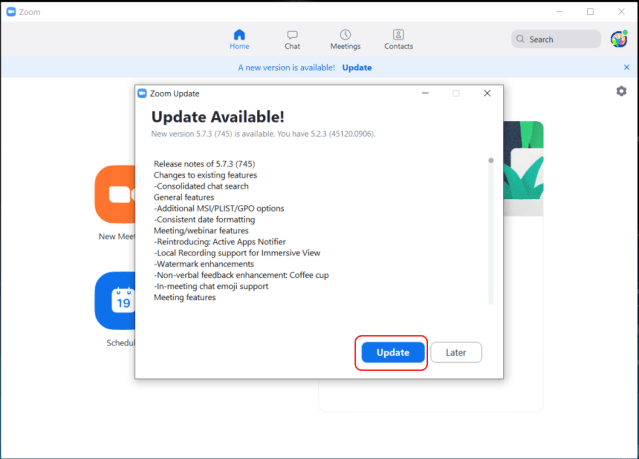The image size is (639, 459).
Task: Click the Zoom Update dialog logo icon
Action: click(142, 93)
